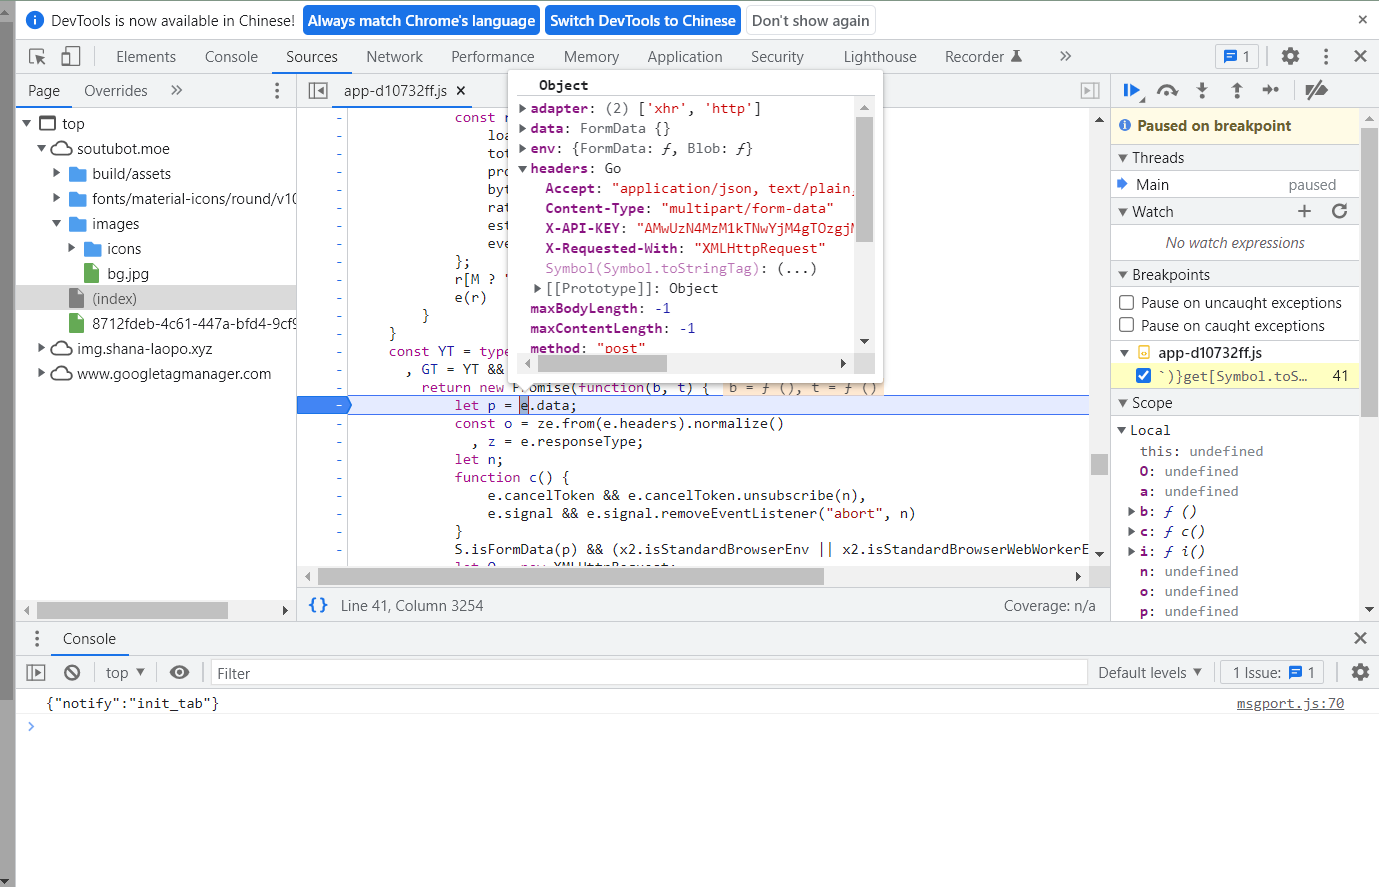
Task: Click the Step button in debugger toolbar
Action: click(1271, 91)
